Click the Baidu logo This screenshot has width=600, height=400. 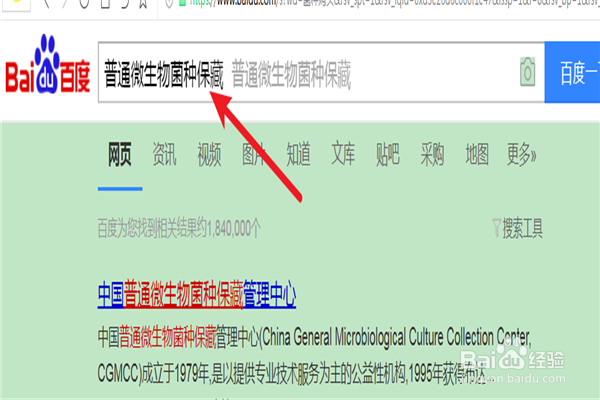click(47, 64)
